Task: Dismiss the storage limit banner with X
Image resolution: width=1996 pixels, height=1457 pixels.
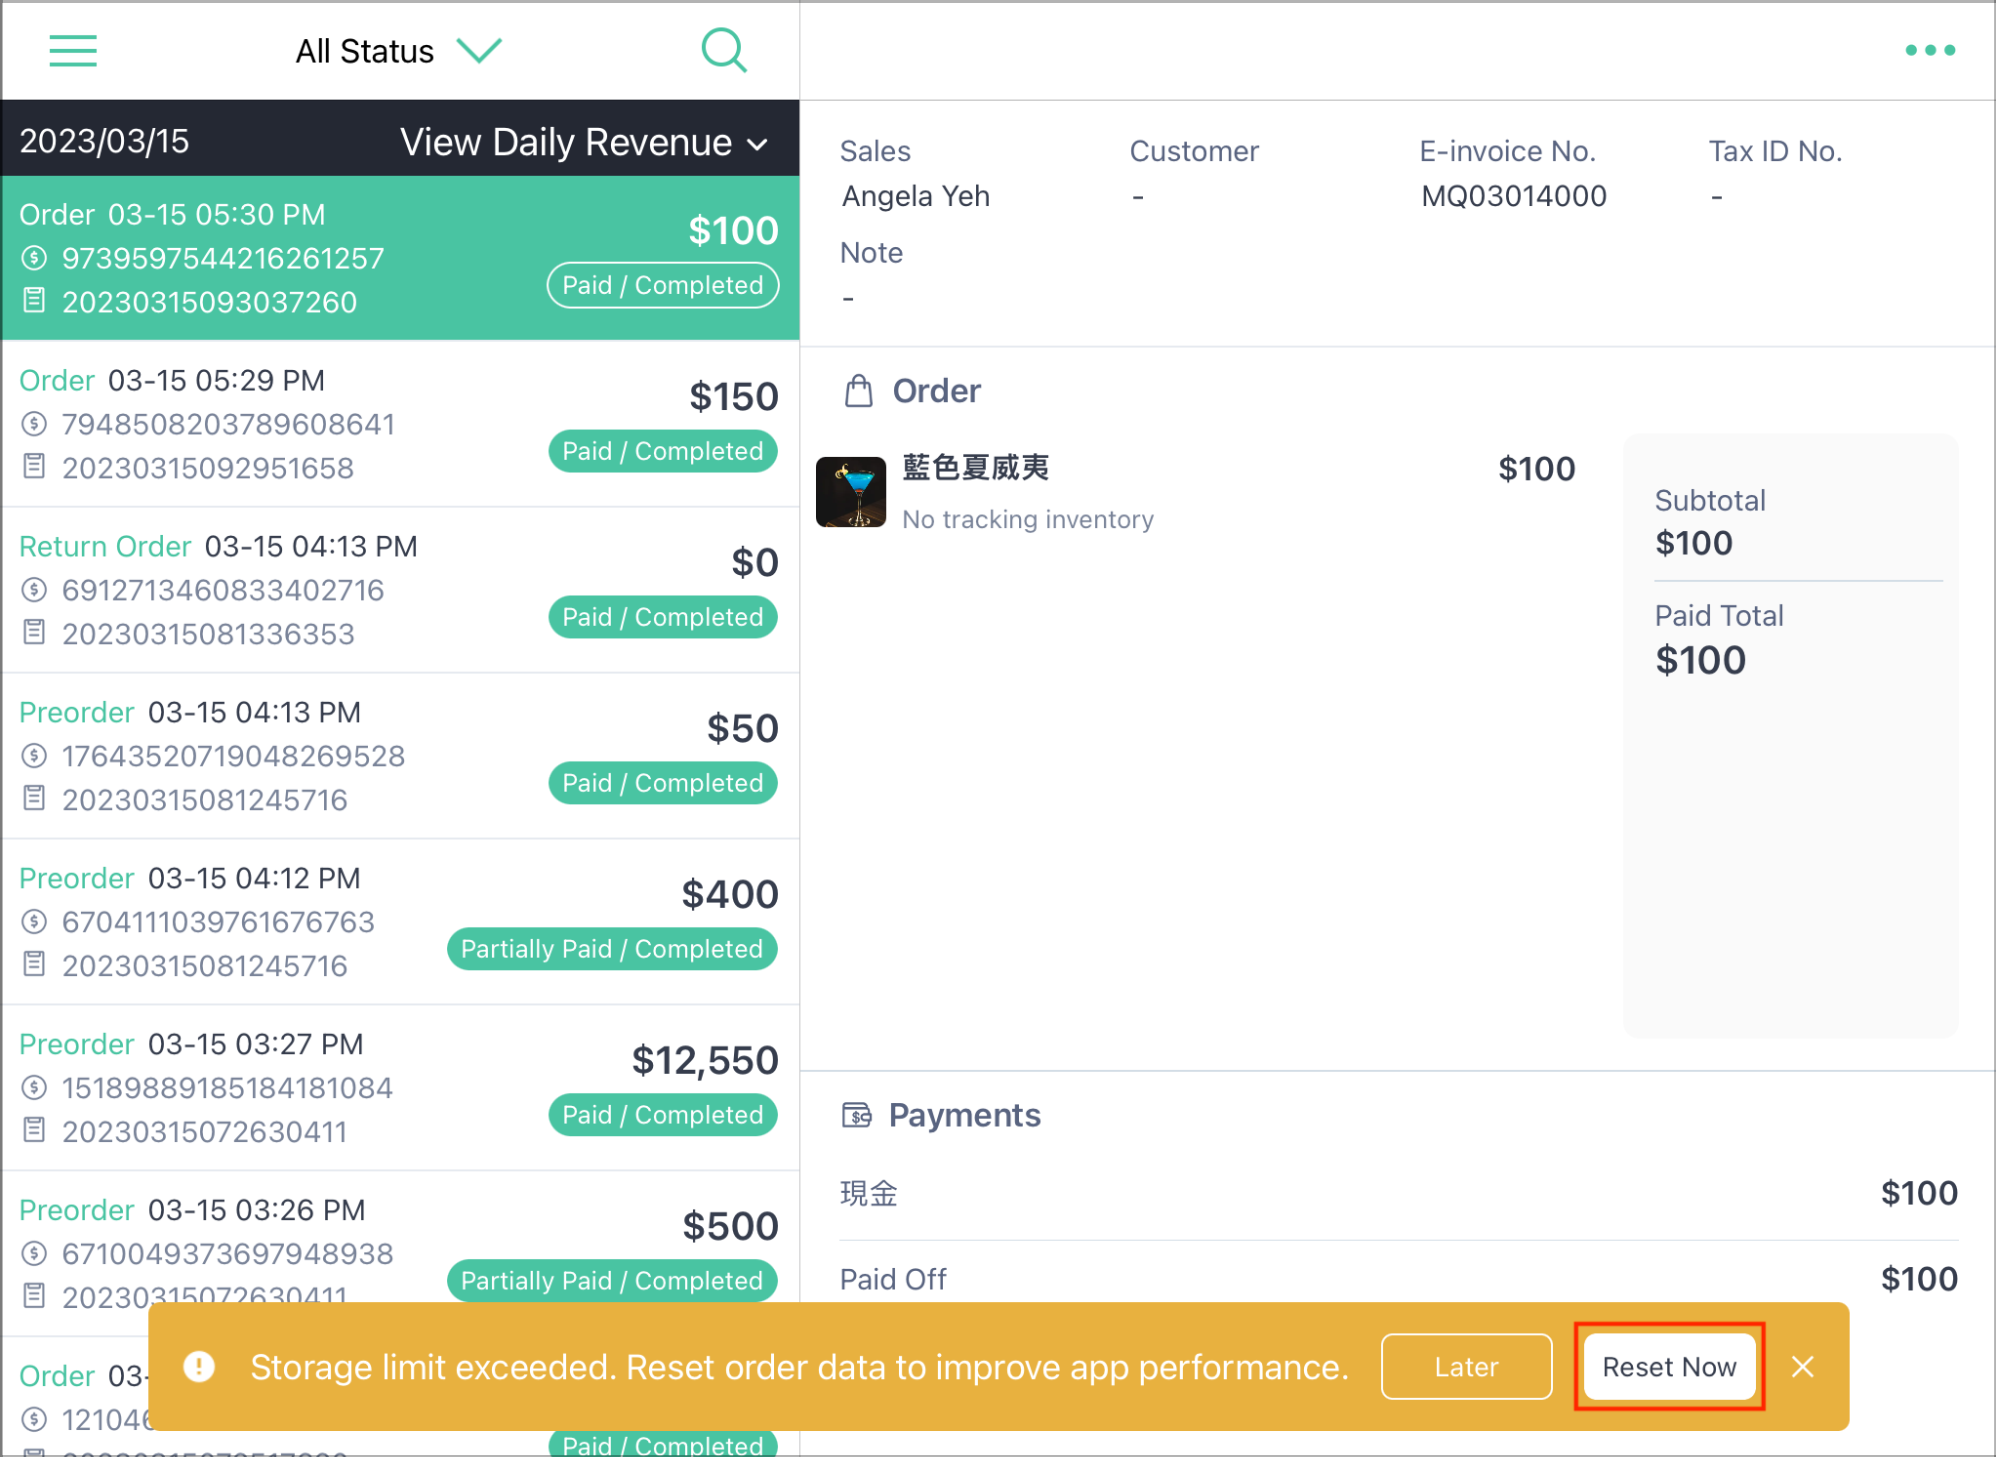Action: point(1803,1366)
